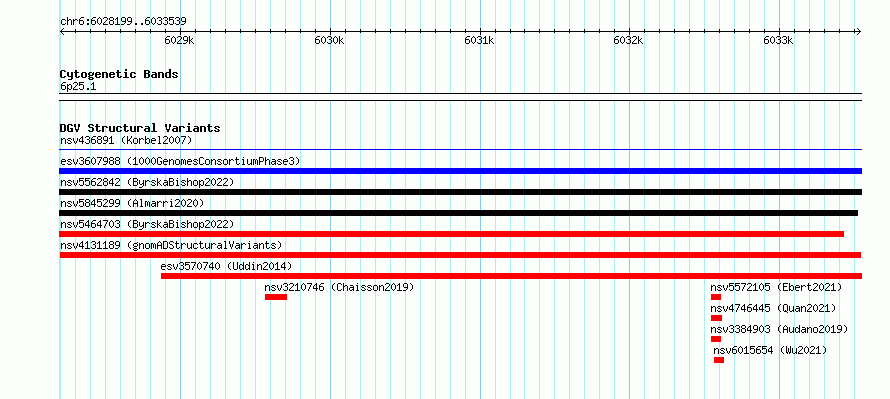Open nsv6015654 (Wu2021) variant label
890x399 pixels.
[x=770, y=350]
